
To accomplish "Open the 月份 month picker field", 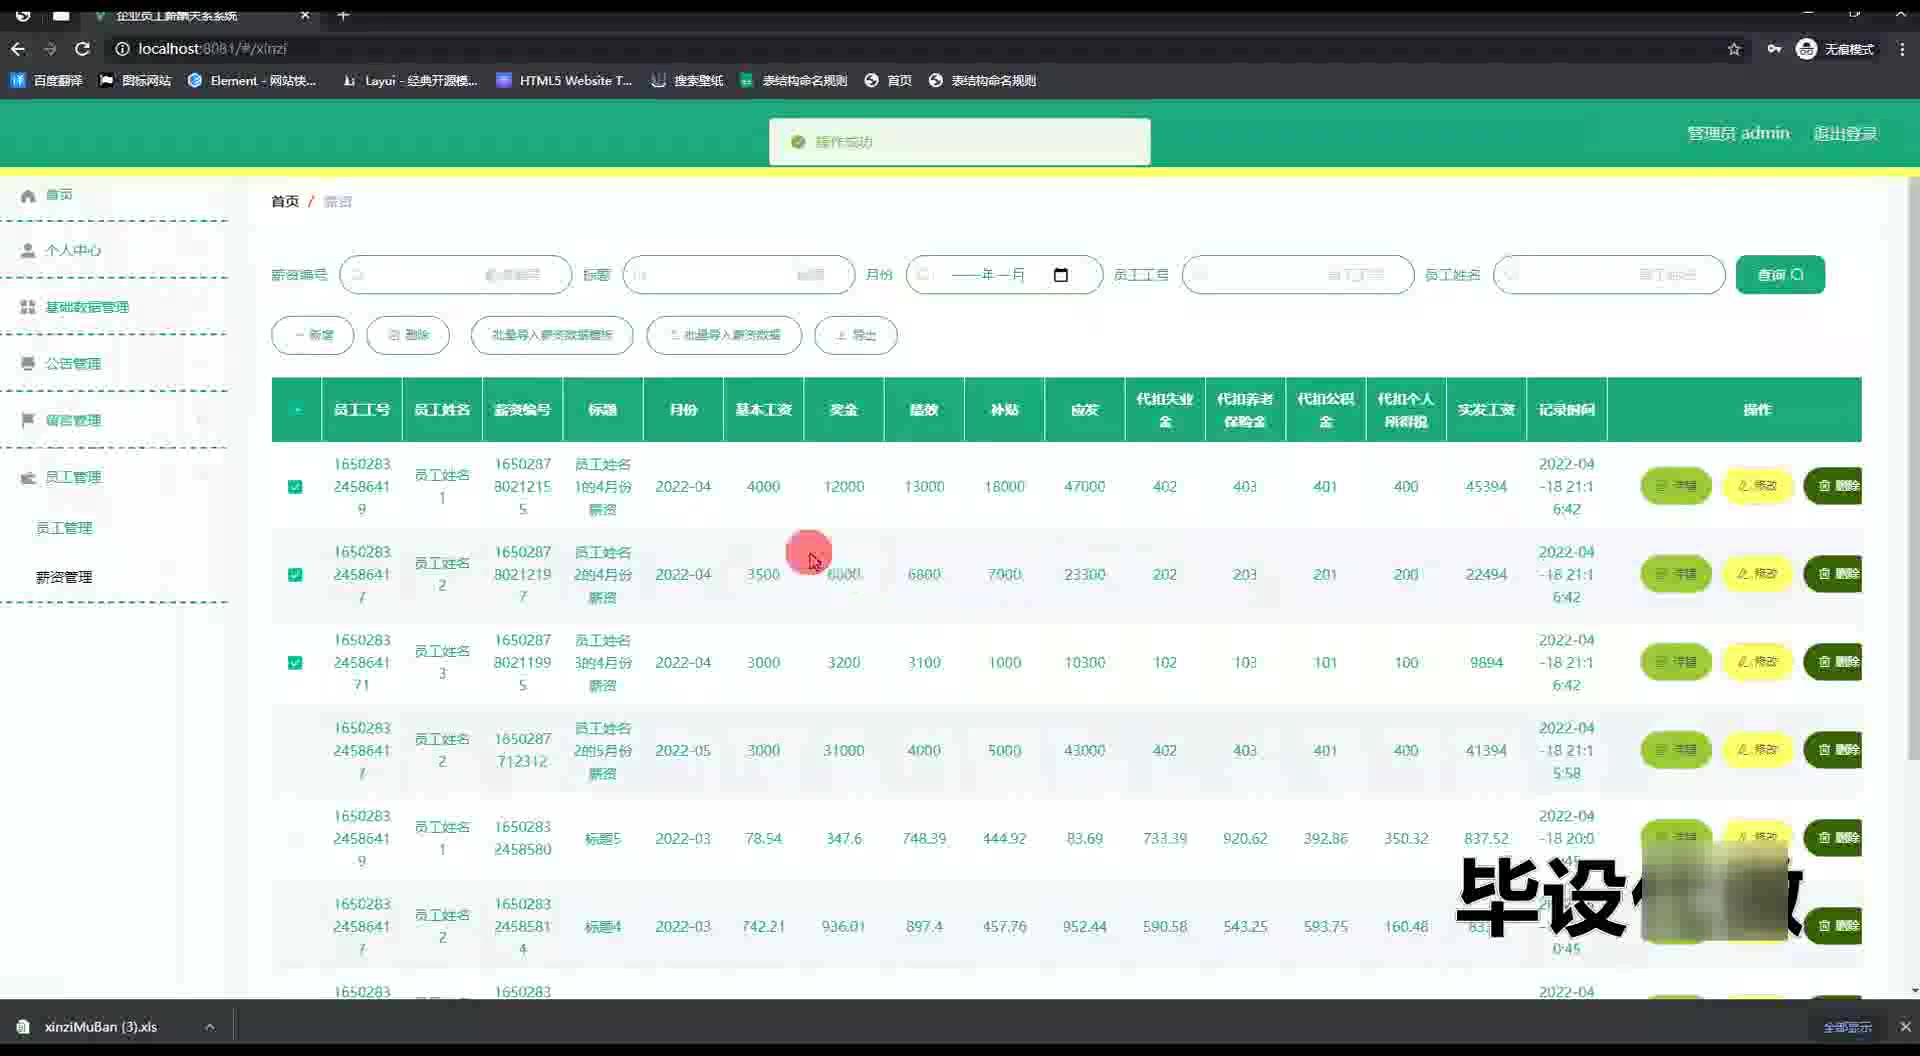I will click(x=1004, y=275).
